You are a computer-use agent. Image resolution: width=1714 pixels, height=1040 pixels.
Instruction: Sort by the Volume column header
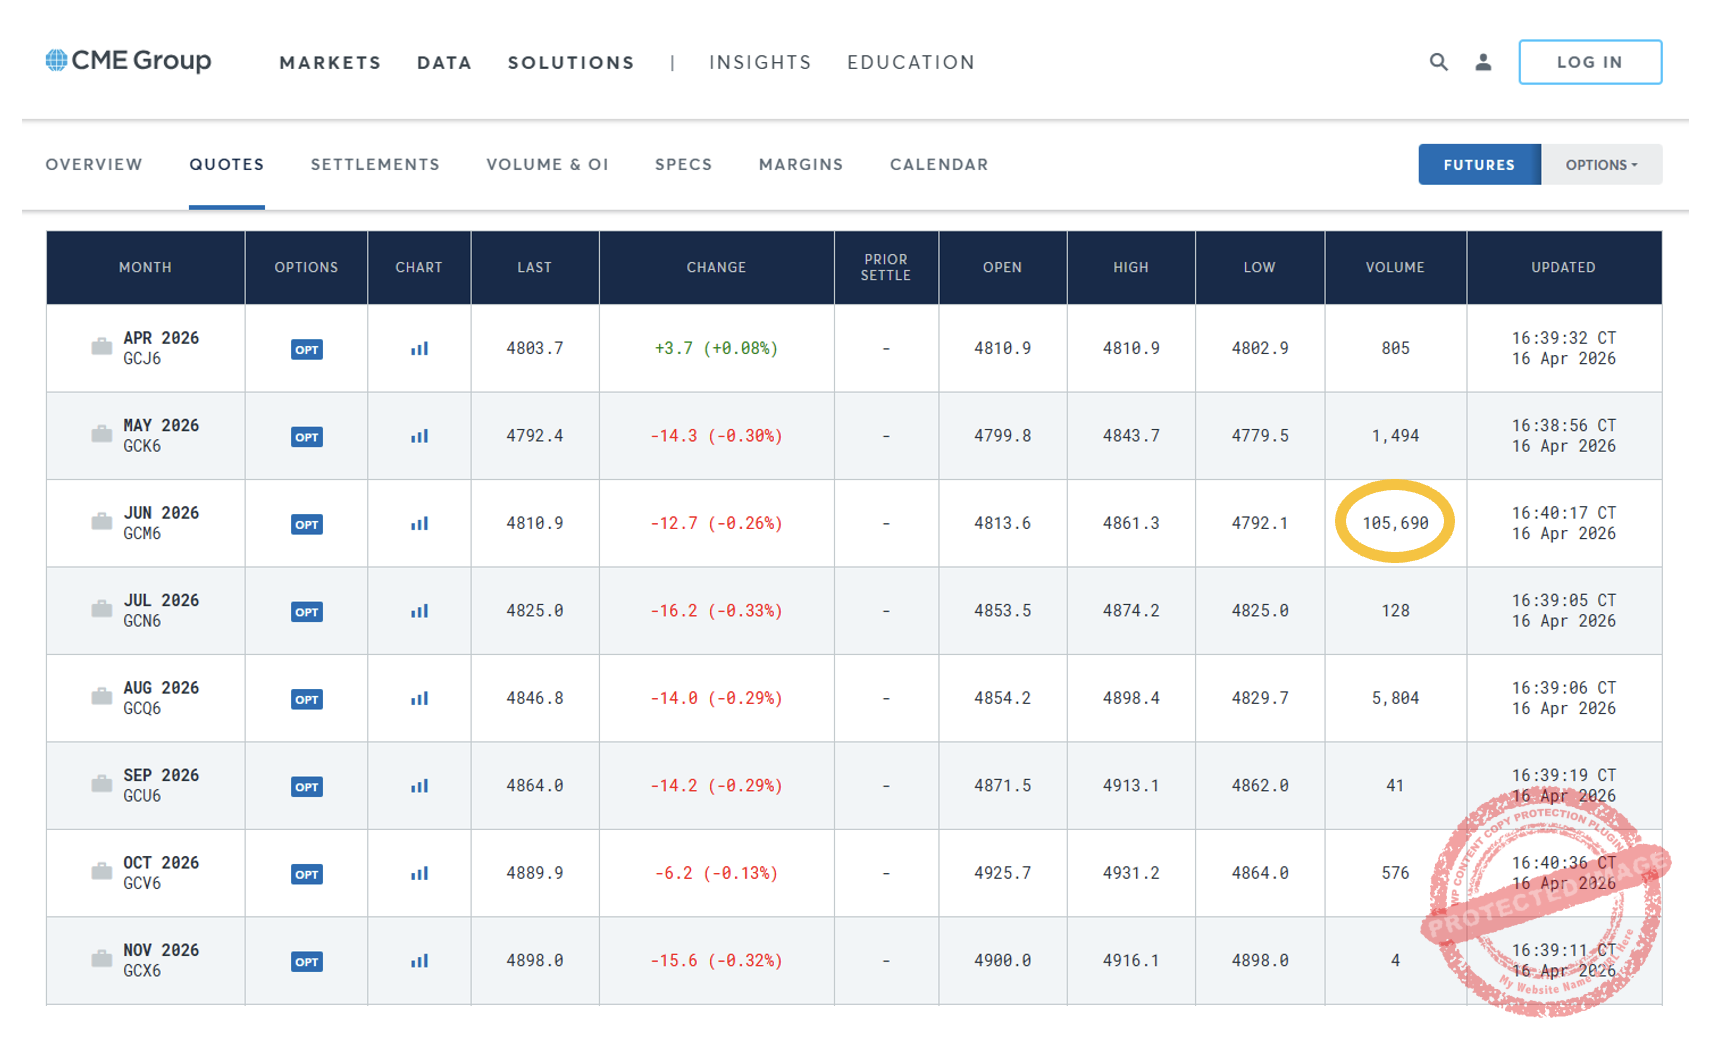click(x=1394, y=267)
